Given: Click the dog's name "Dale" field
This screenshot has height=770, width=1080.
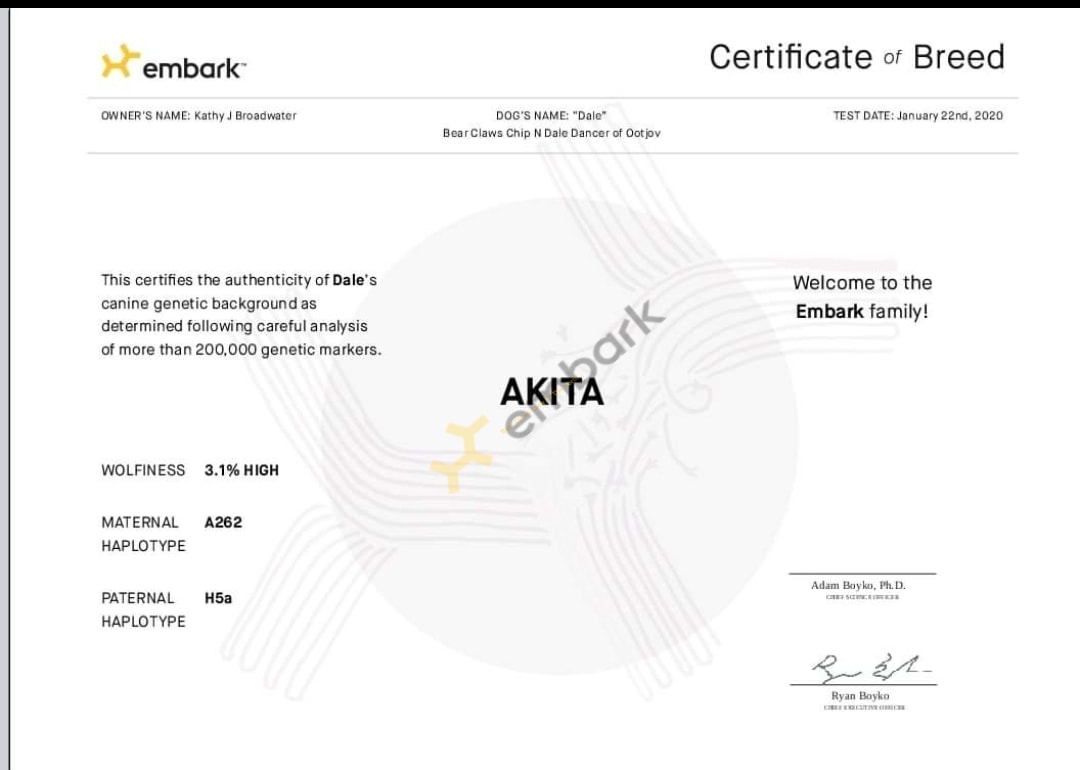Looking at the screenshot, I should [551, 116].
